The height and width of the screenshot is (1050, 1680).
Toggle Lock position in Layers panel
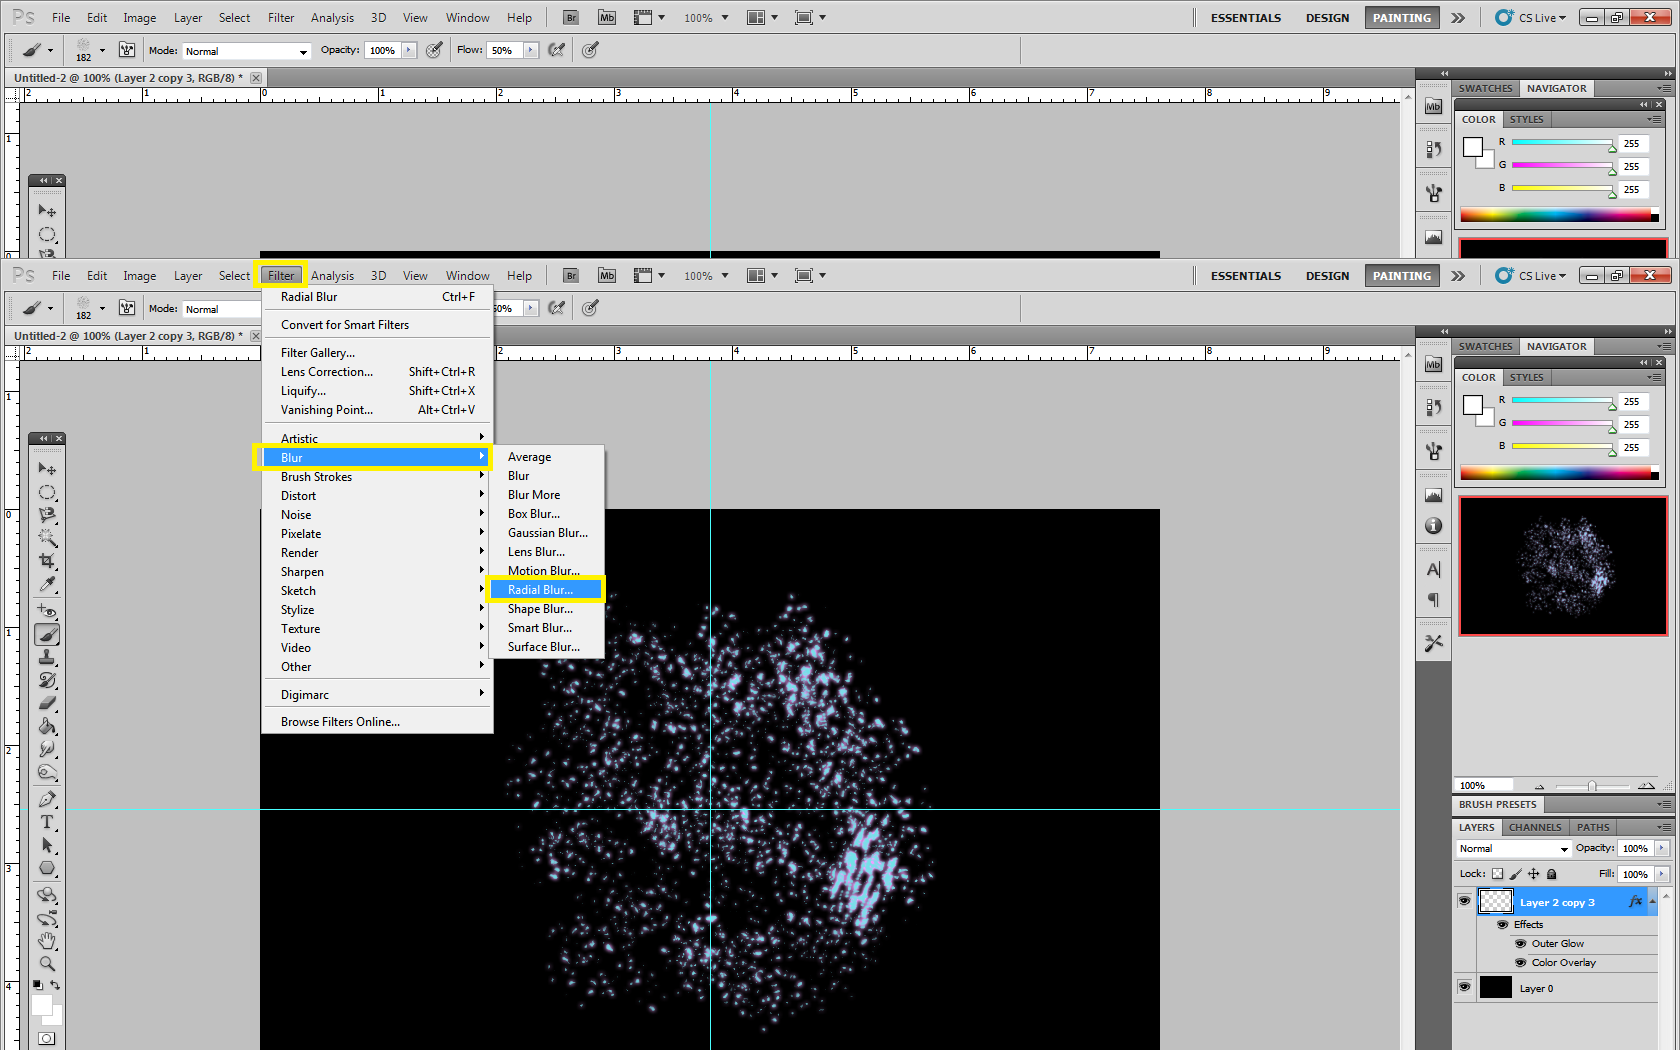tap(1534, 874)
